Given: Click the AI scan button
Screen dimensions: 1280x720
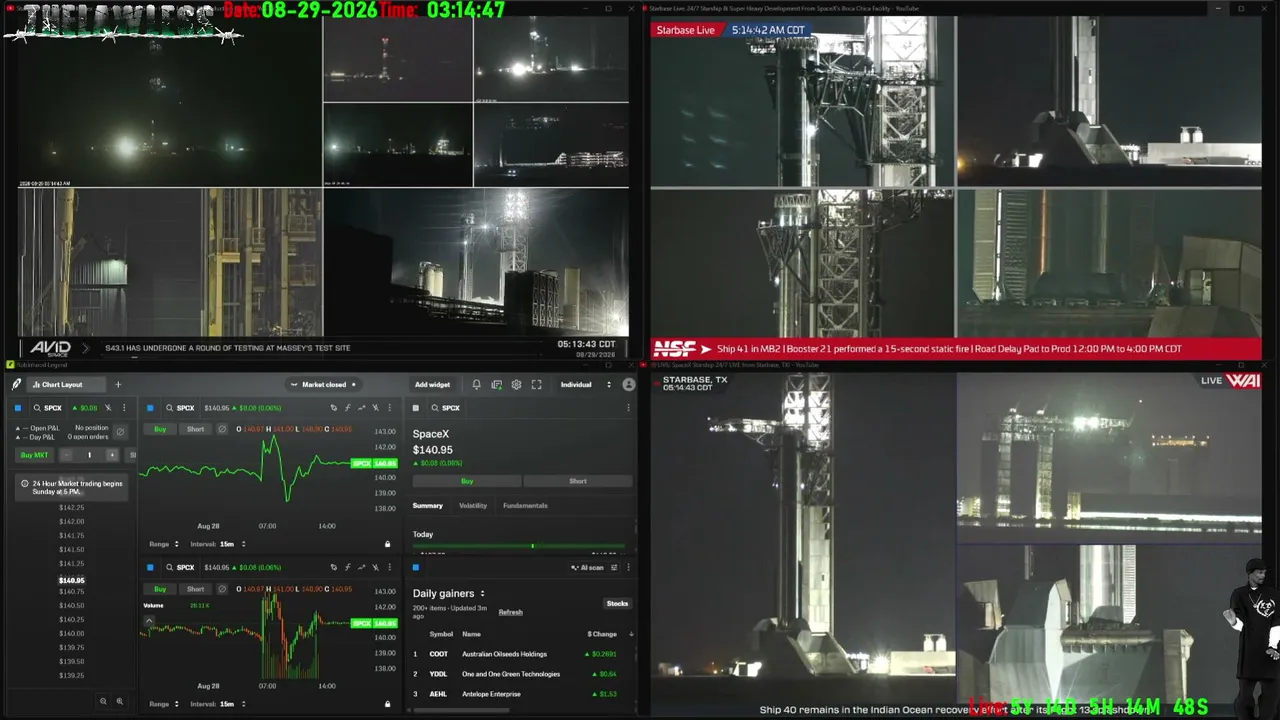Looking at the screenshot, I should [588, 568].
